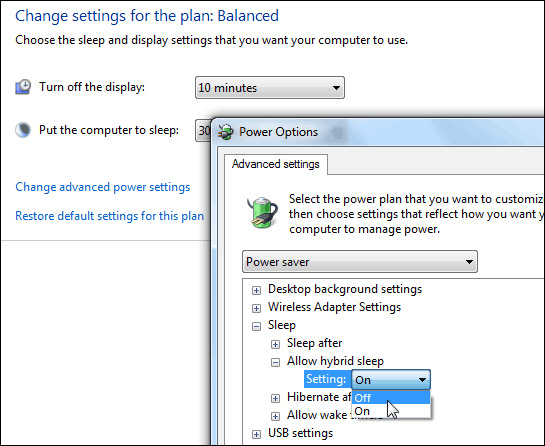This screenshot has height=446, width=545.
Task: Open the Power saver plan dropdown
Action: pyautogui.click(x=360, y=261)
